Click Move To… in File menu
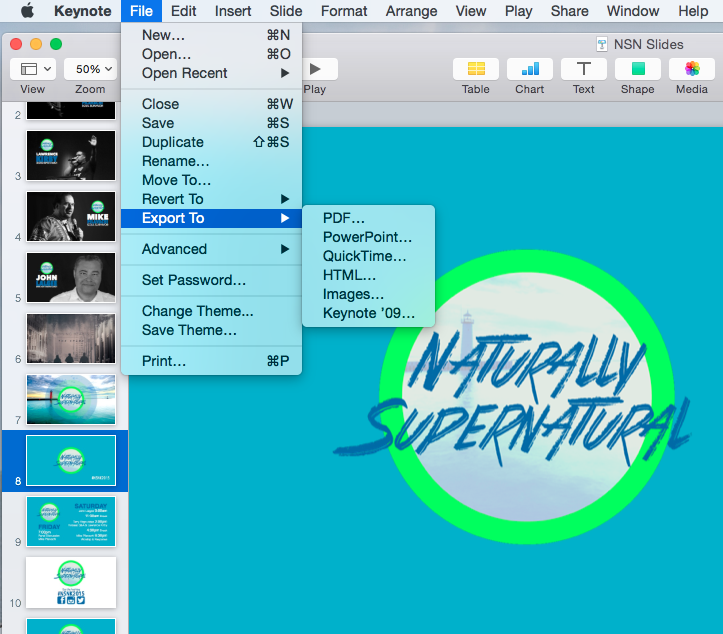The width and height of the screenshot is (723, 634). click(x=212, y=180)
